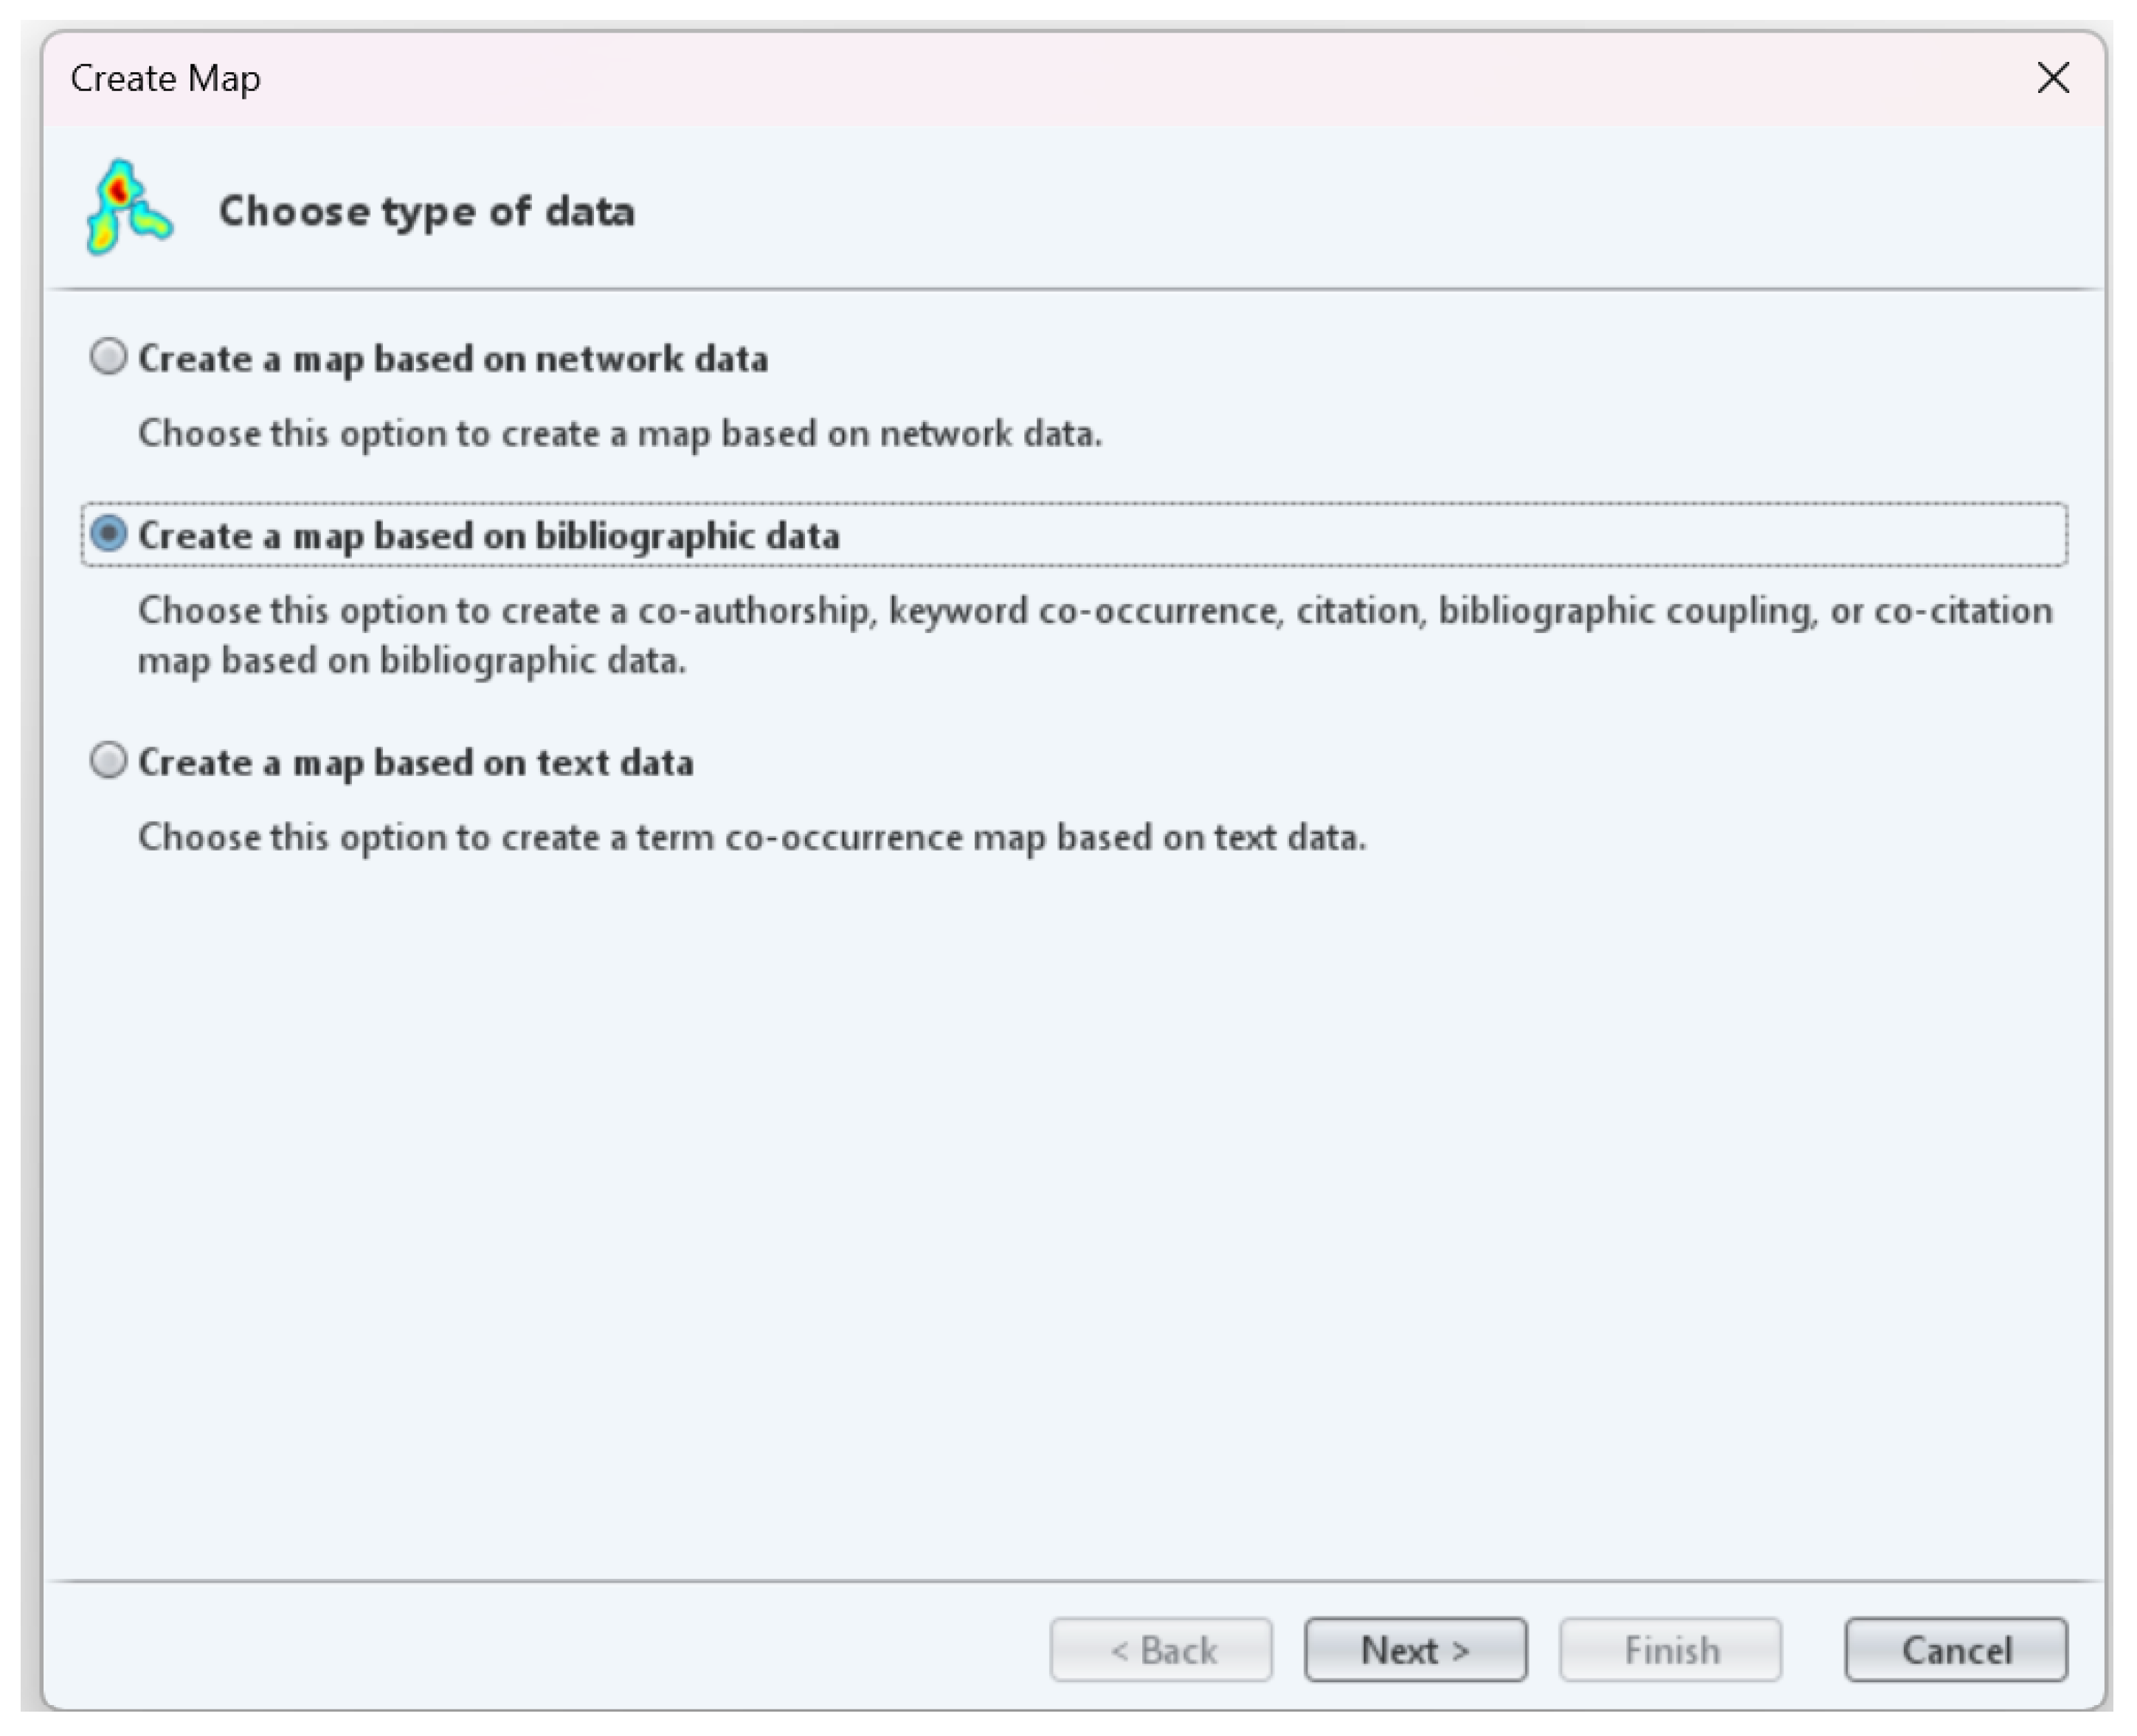This screenshot has width=2137, height=1736.
Task: Select the text data radio button
Action: 108,761
